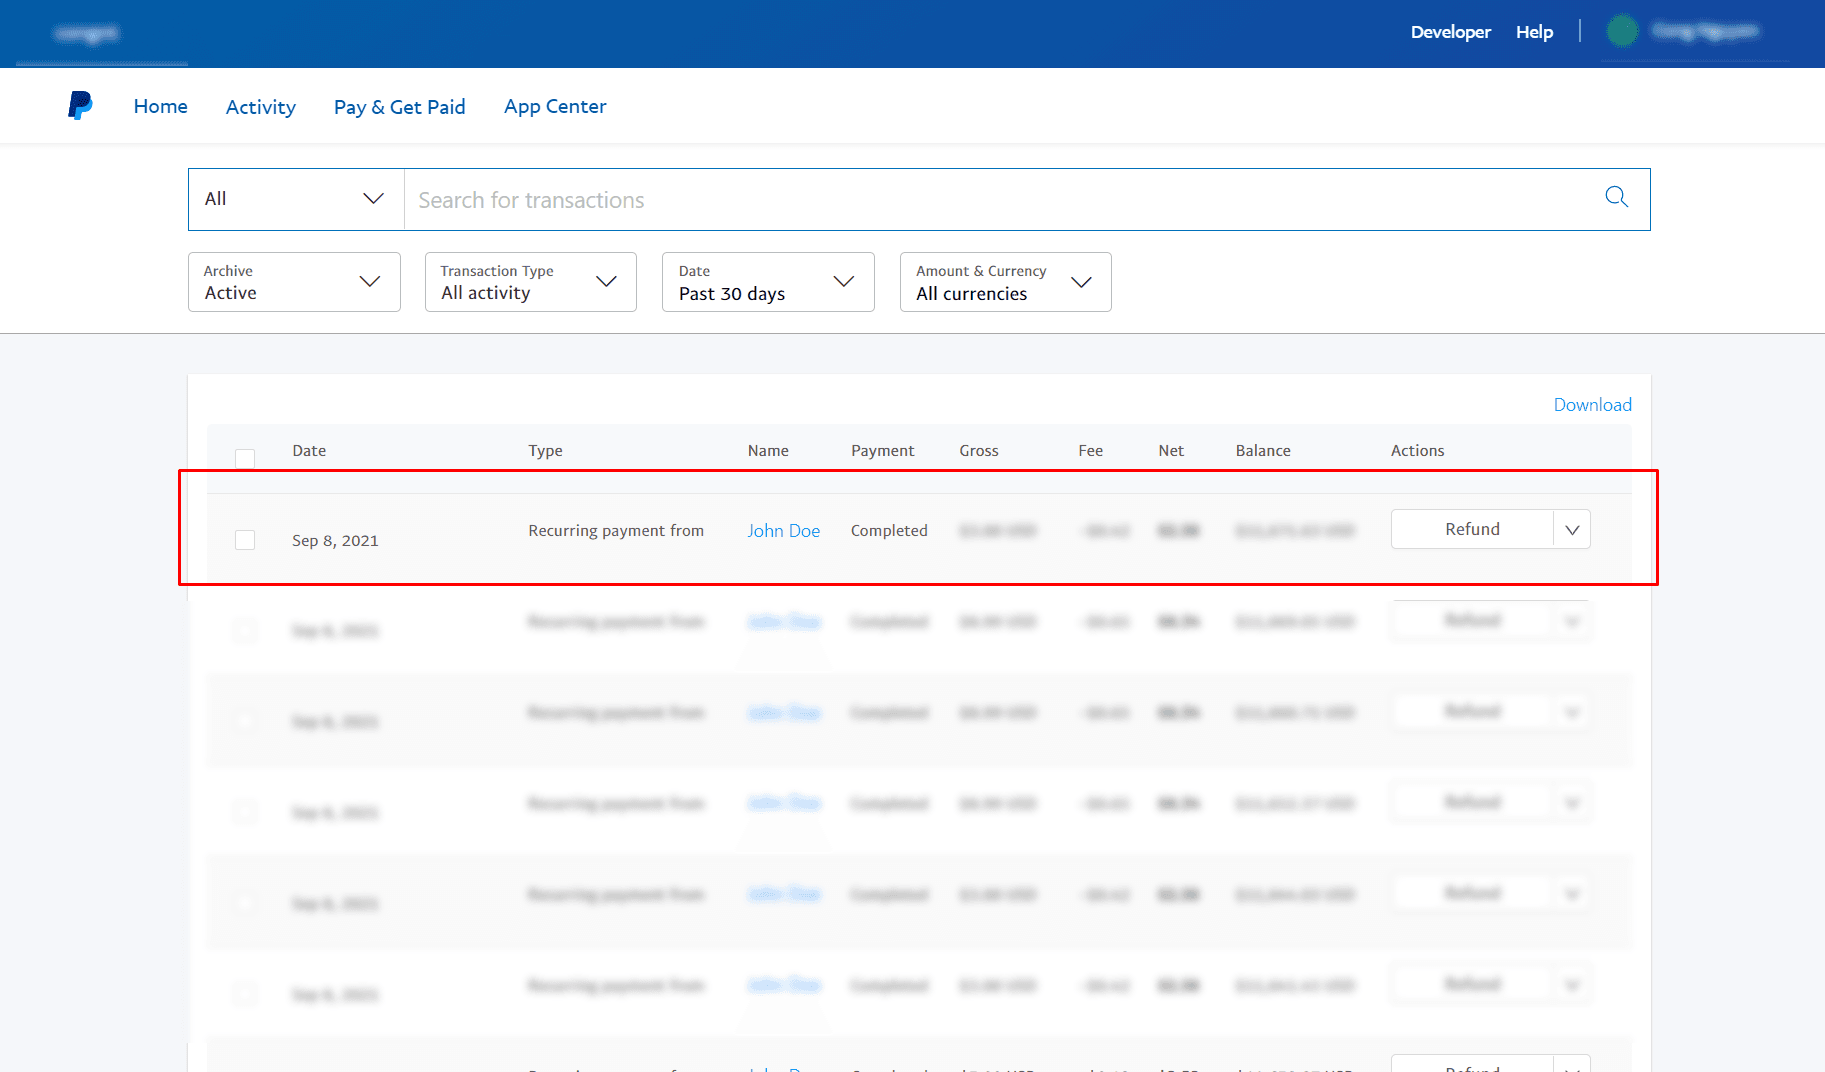Viewport: 1825px width, 1072px height.
Task: Open the arrow next to the first Refund button
Action: [1571, 530]
